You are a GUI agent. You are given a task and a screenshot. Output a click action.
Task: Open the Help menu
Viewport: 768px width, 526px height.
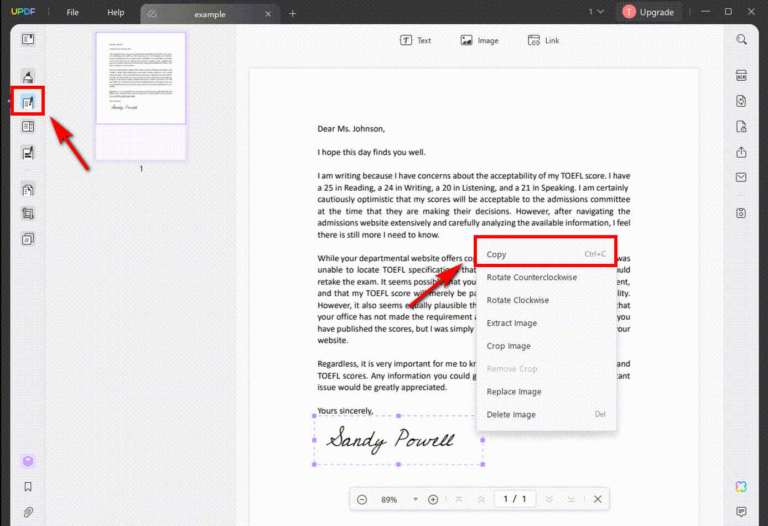click(x=116, y=12)
